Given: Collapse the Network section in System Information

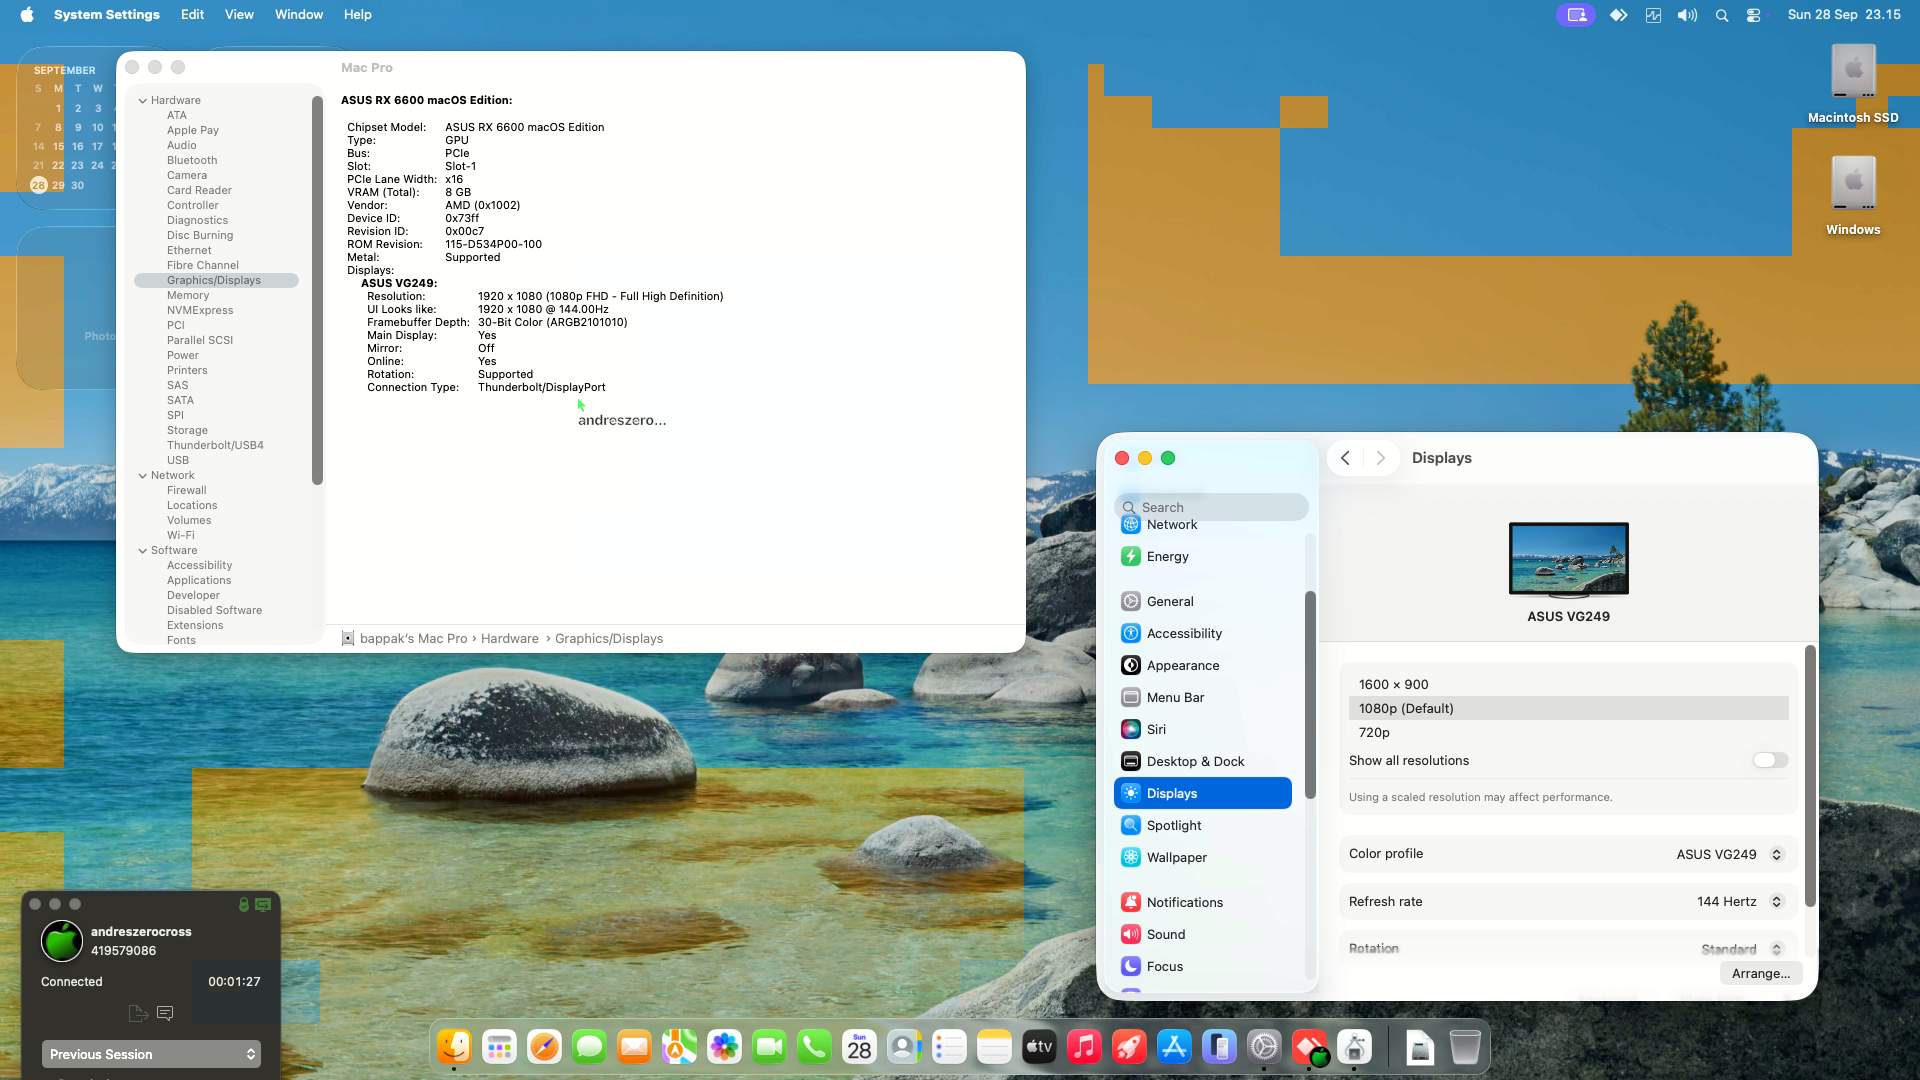Looking at the screenshot, I should coord(143,475).
